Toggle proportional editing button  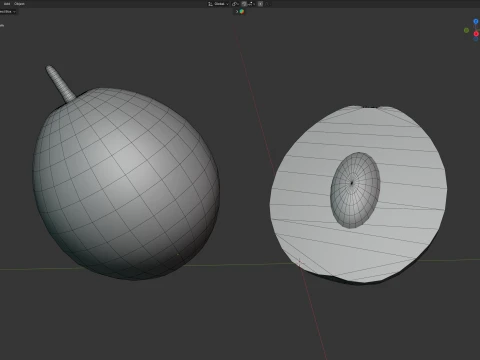[x=260, y=4]
